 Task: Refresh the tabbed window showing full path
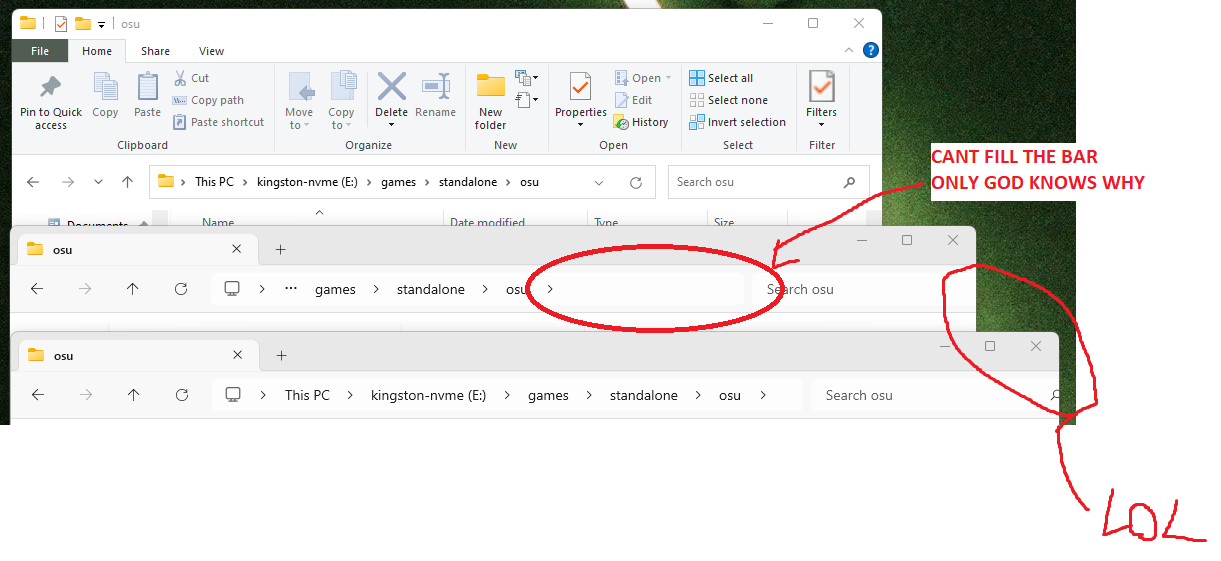tap(181, 395)
